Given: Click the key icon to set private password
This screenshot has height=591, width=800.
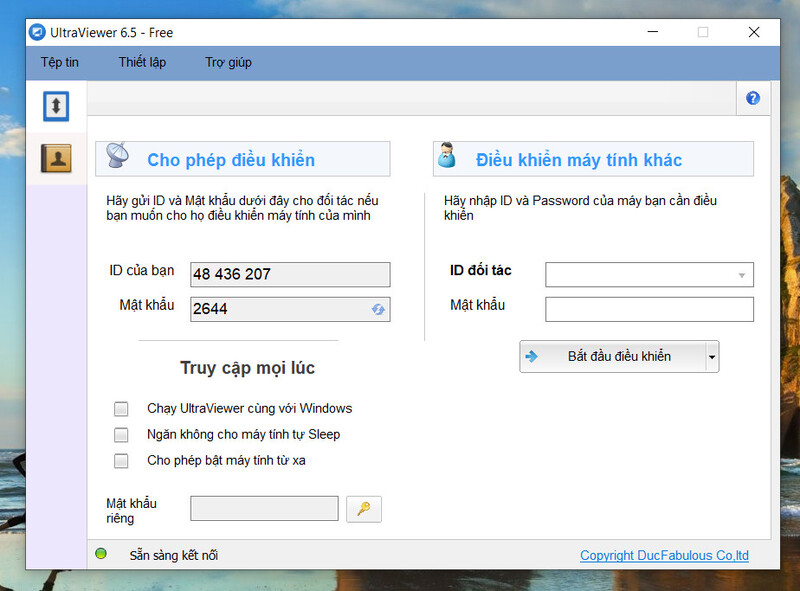Looking at the screenshot, I should tap(364, 509).
